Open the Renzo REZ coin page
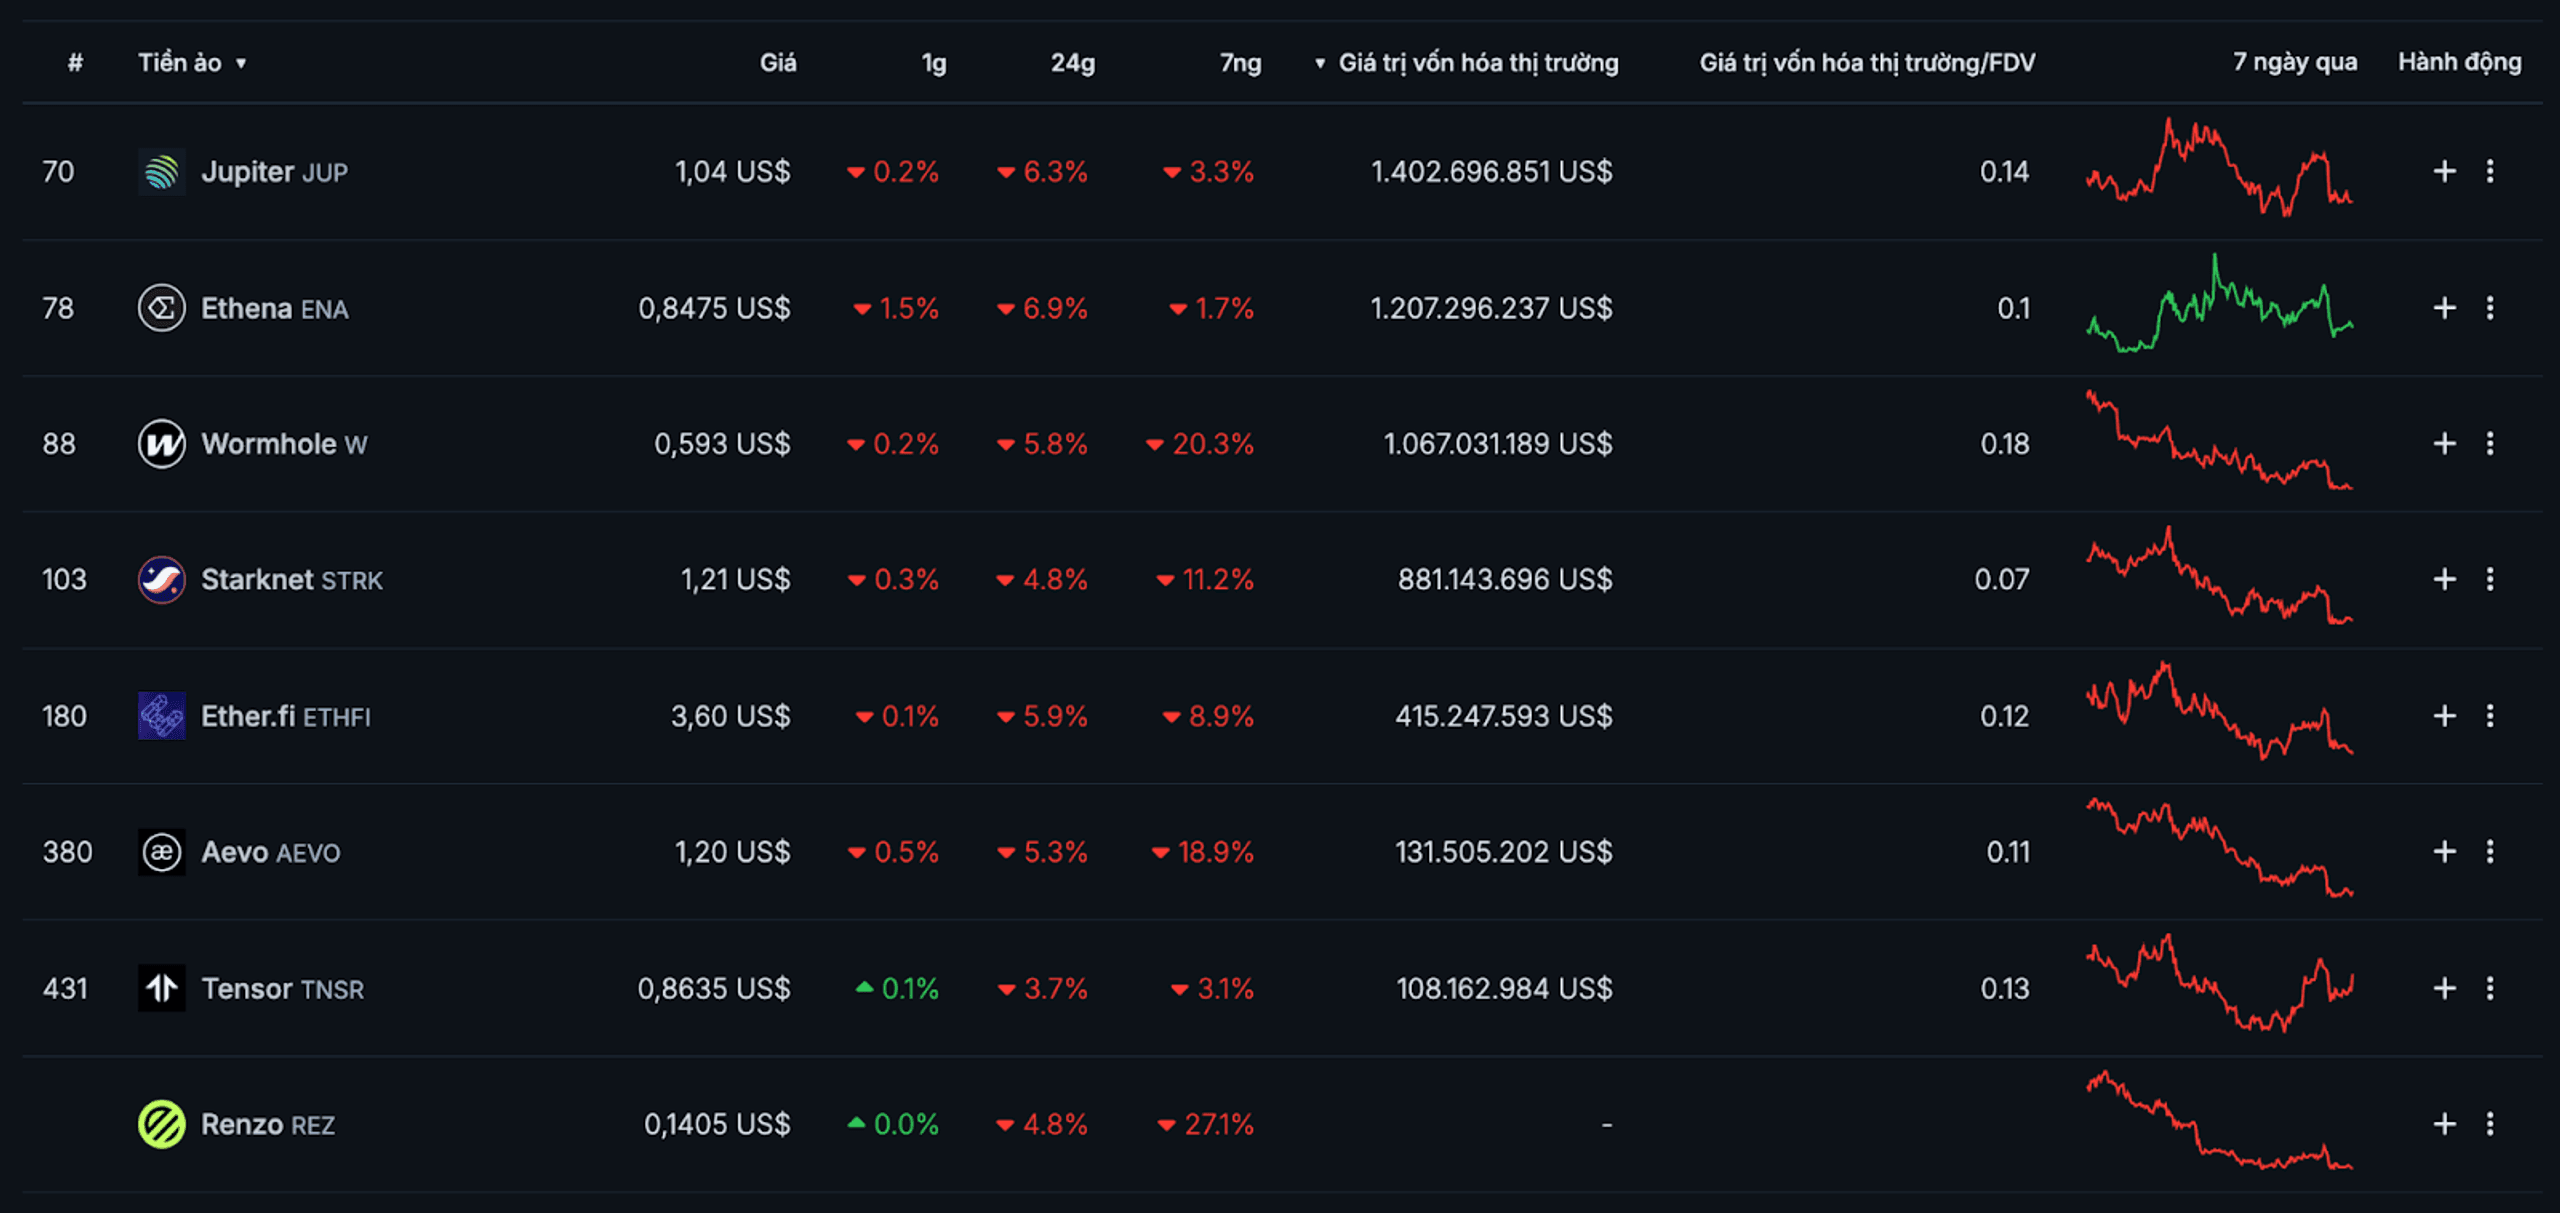The width and height of the screenshot is (2560, 1213). (268, 1125)
